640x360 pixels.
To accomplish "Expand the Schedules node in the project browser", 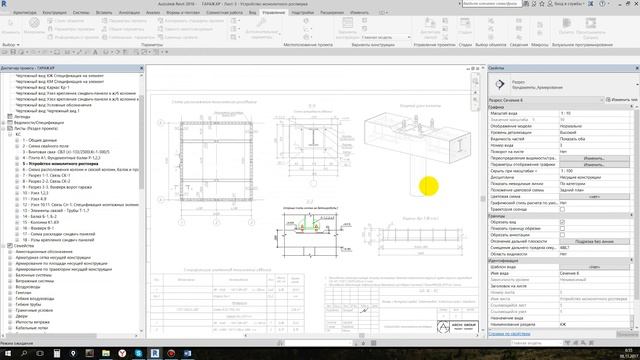I will coord(4,122).
